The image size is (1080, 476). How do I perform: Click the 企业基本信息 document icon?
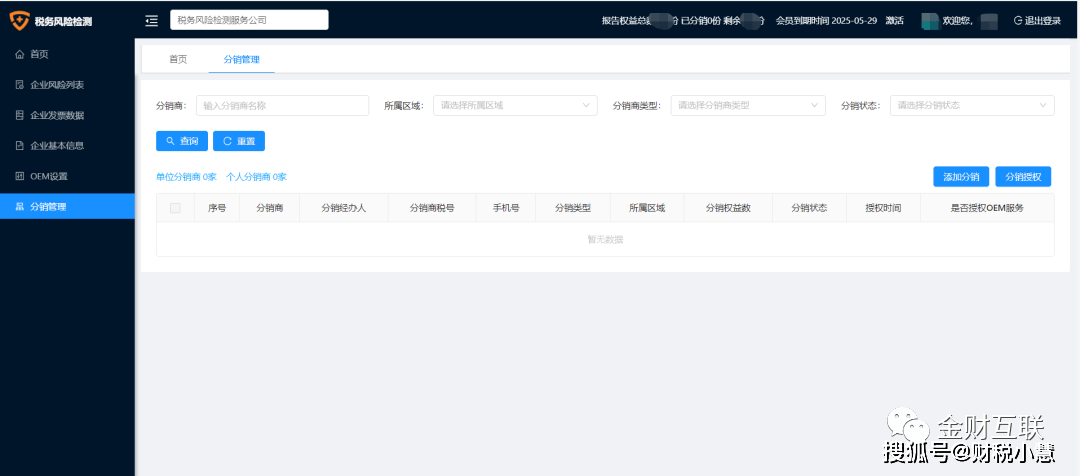pos(20,146)
